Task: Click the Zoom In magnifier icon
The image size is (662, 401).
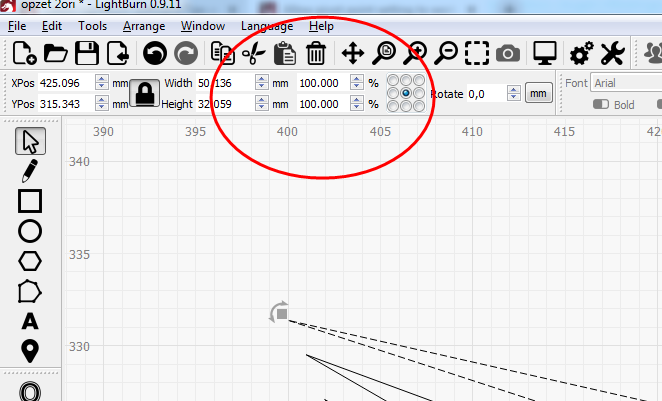Action: point(414,53)
